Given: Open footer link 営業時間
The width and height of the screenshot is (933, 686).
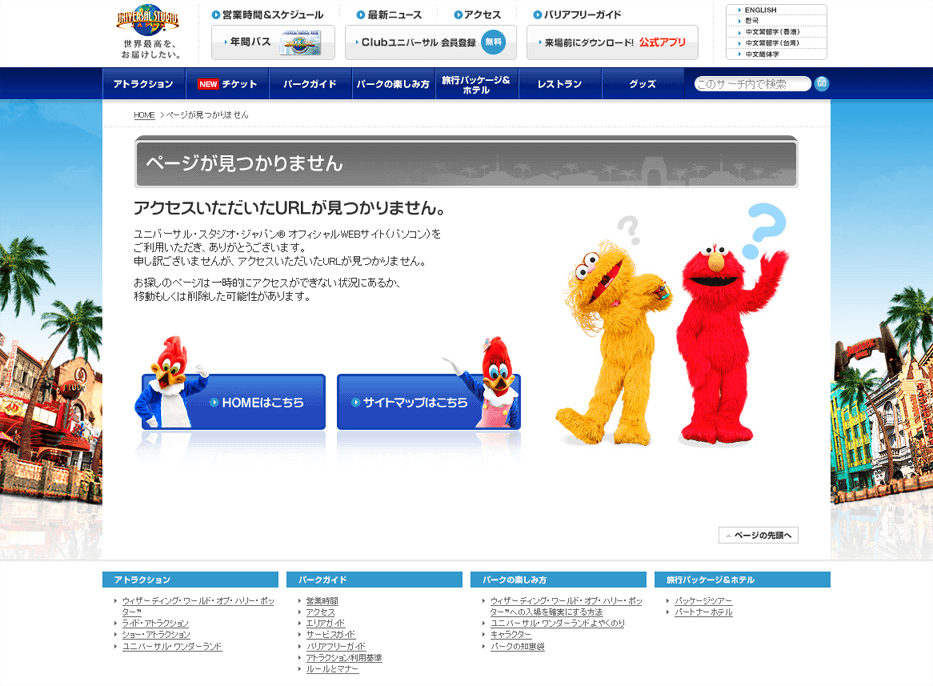Looking at the screenshot, I should pos(322,601).
